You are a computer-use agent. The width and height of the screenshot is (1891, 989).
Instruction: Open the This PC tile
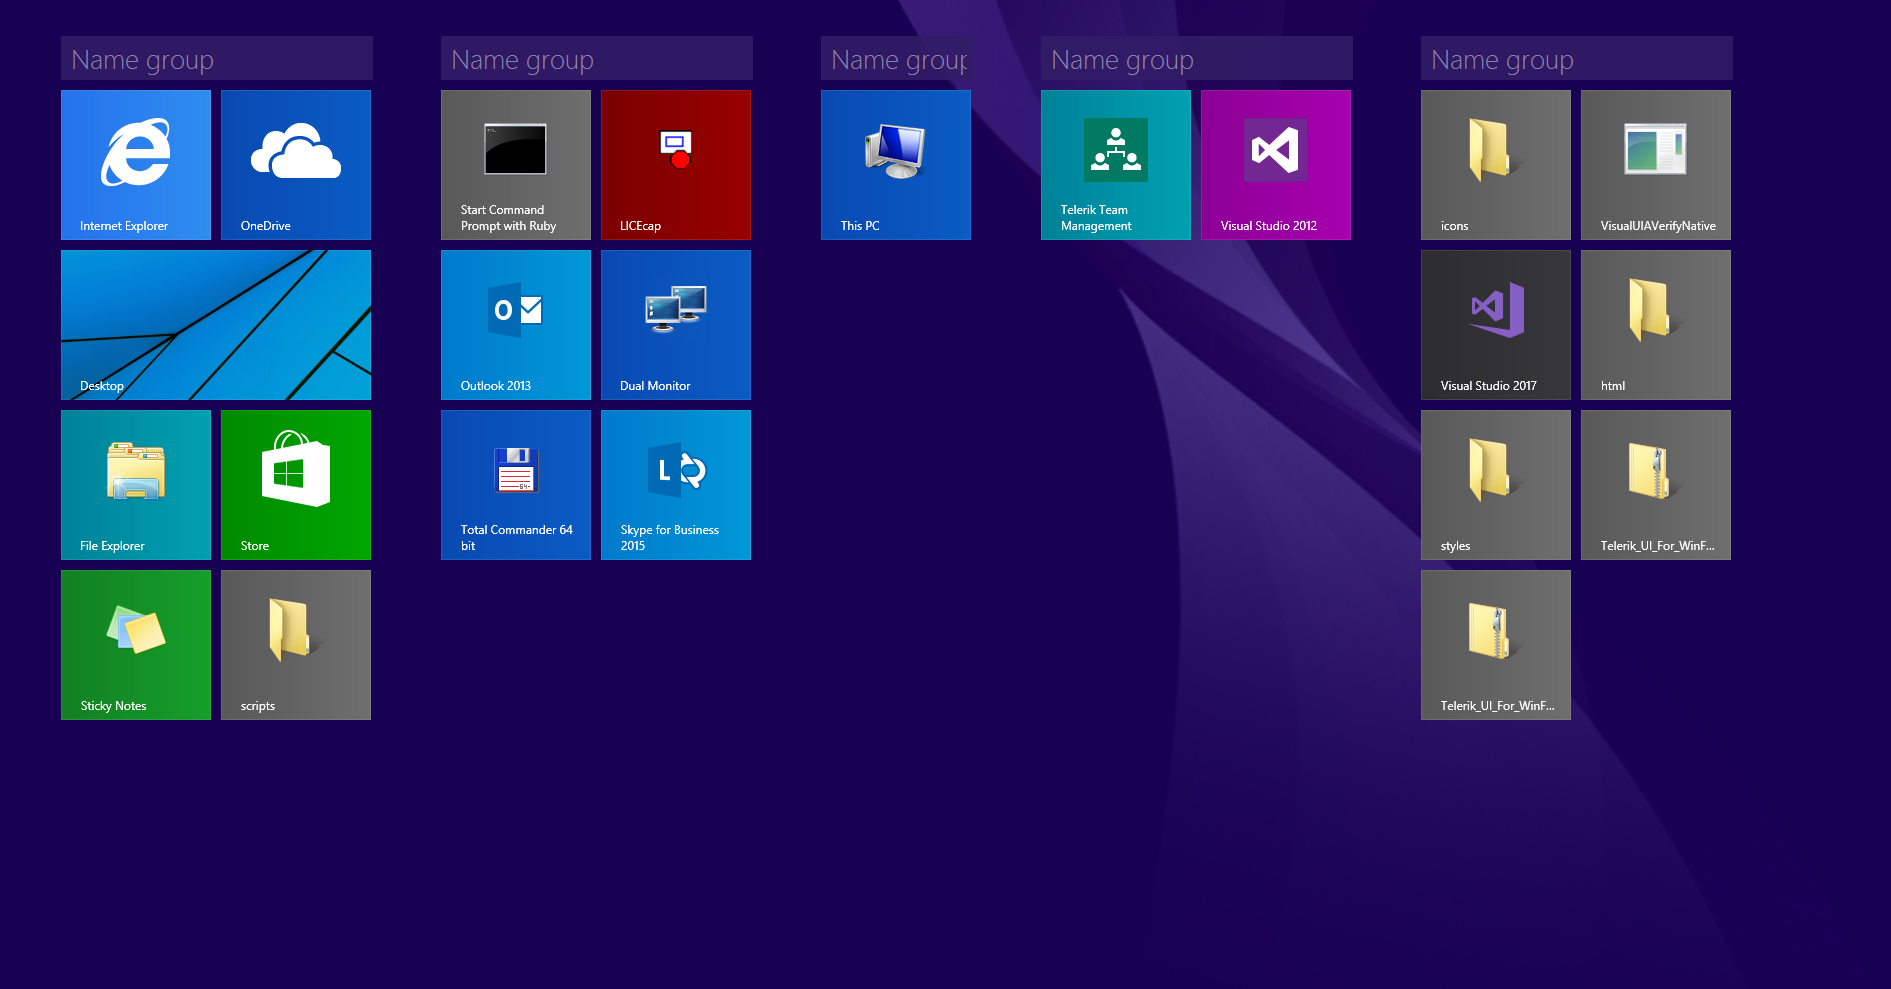coord(896,165)
